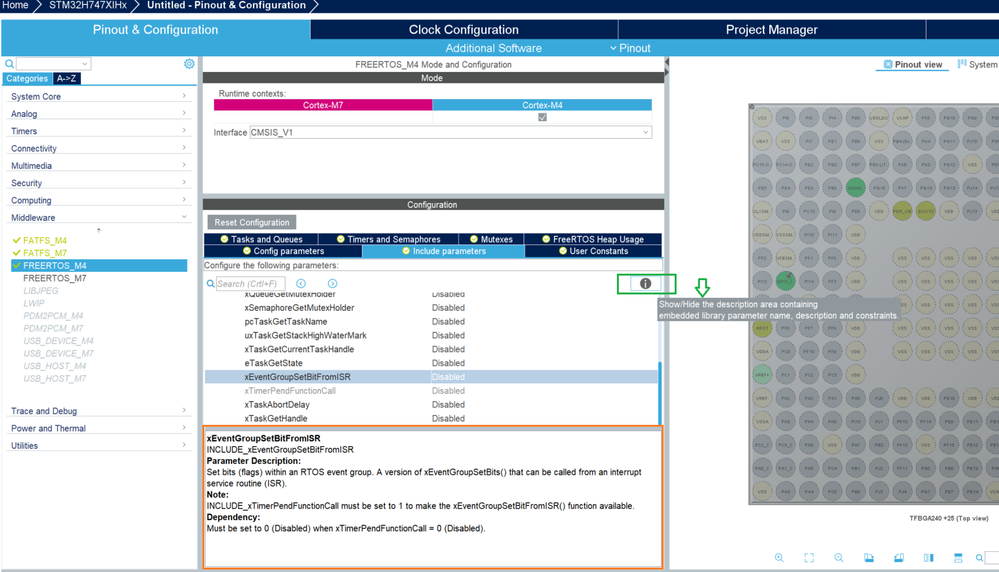Open the Config parameters tab
Viewport: 999px width, 572px height.
[x=284, y=251]
